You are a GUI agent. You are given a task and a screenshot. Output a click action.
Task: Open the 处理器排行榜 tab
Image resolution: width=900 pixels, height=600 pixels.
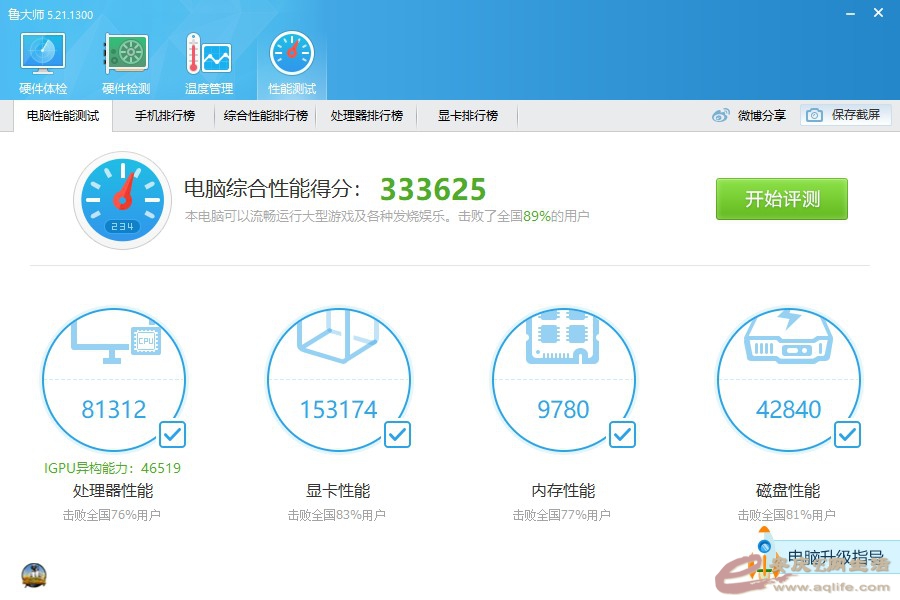point(366,116)
